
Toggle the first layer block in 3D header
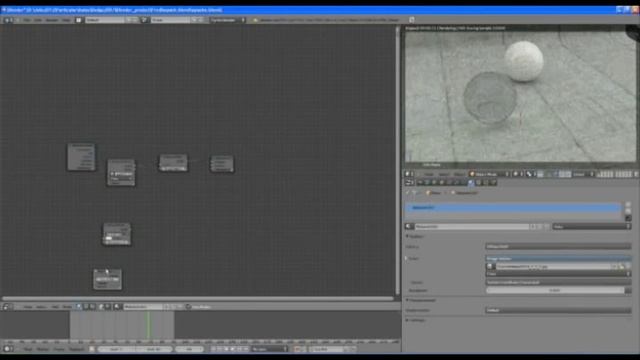pos(605,174)
